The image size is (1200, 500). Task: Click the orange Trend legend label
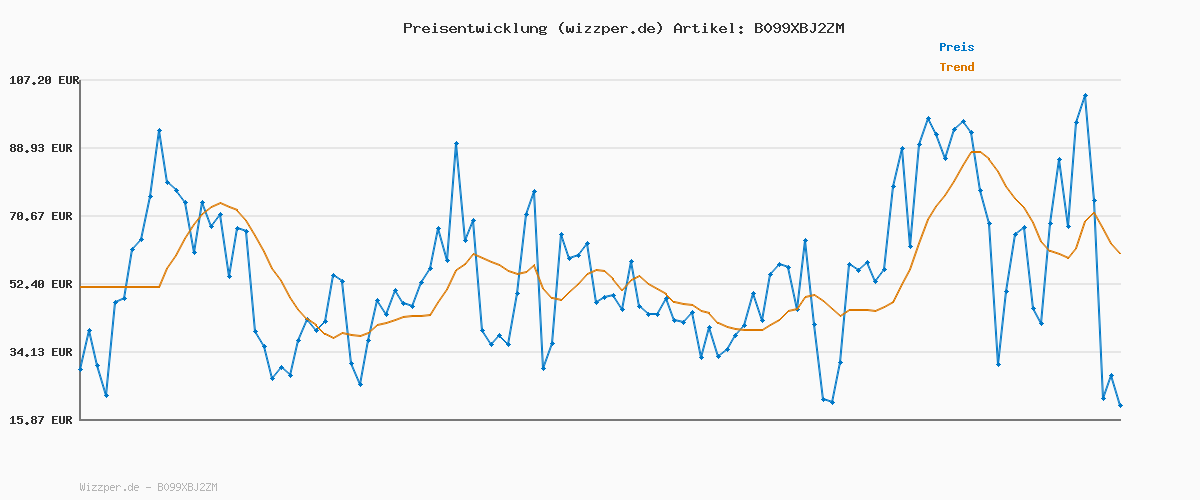(x=956, y=67)
